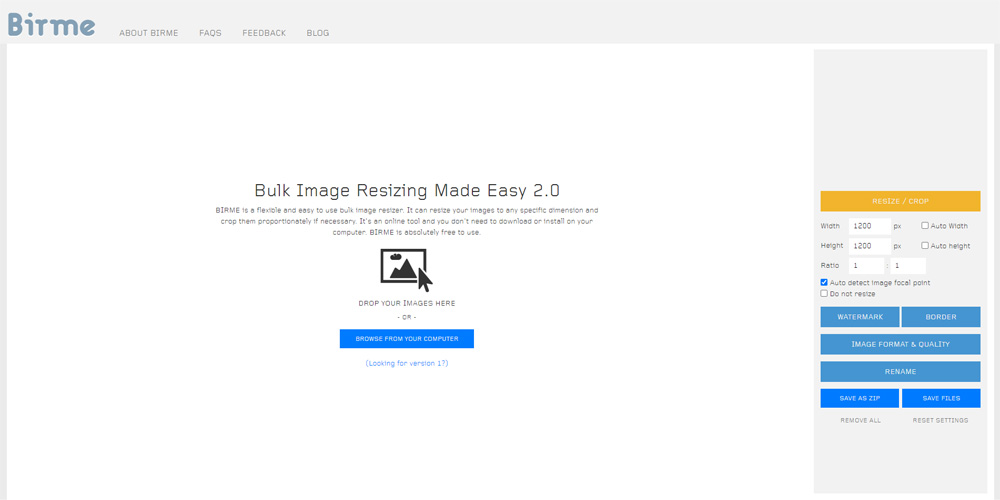The width and height of the screenshot is (1000, 500).
Task: Click the image drop icon
Action: (x=406, y=270)
